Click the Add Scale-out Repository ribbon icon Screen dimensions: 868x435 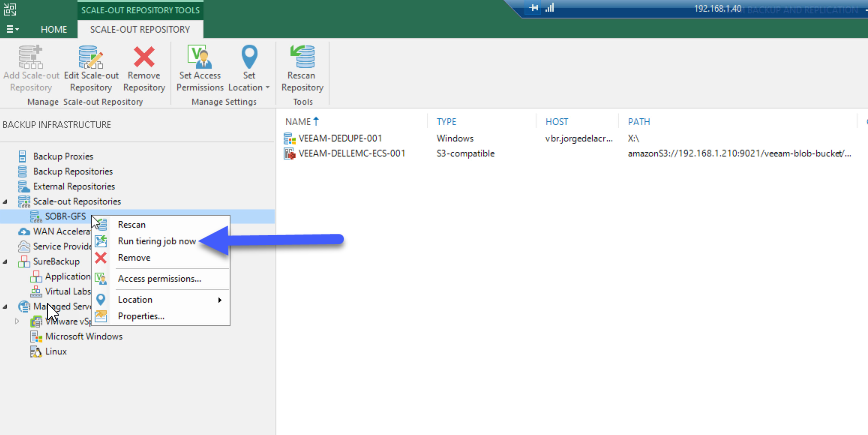pos(31,56)
